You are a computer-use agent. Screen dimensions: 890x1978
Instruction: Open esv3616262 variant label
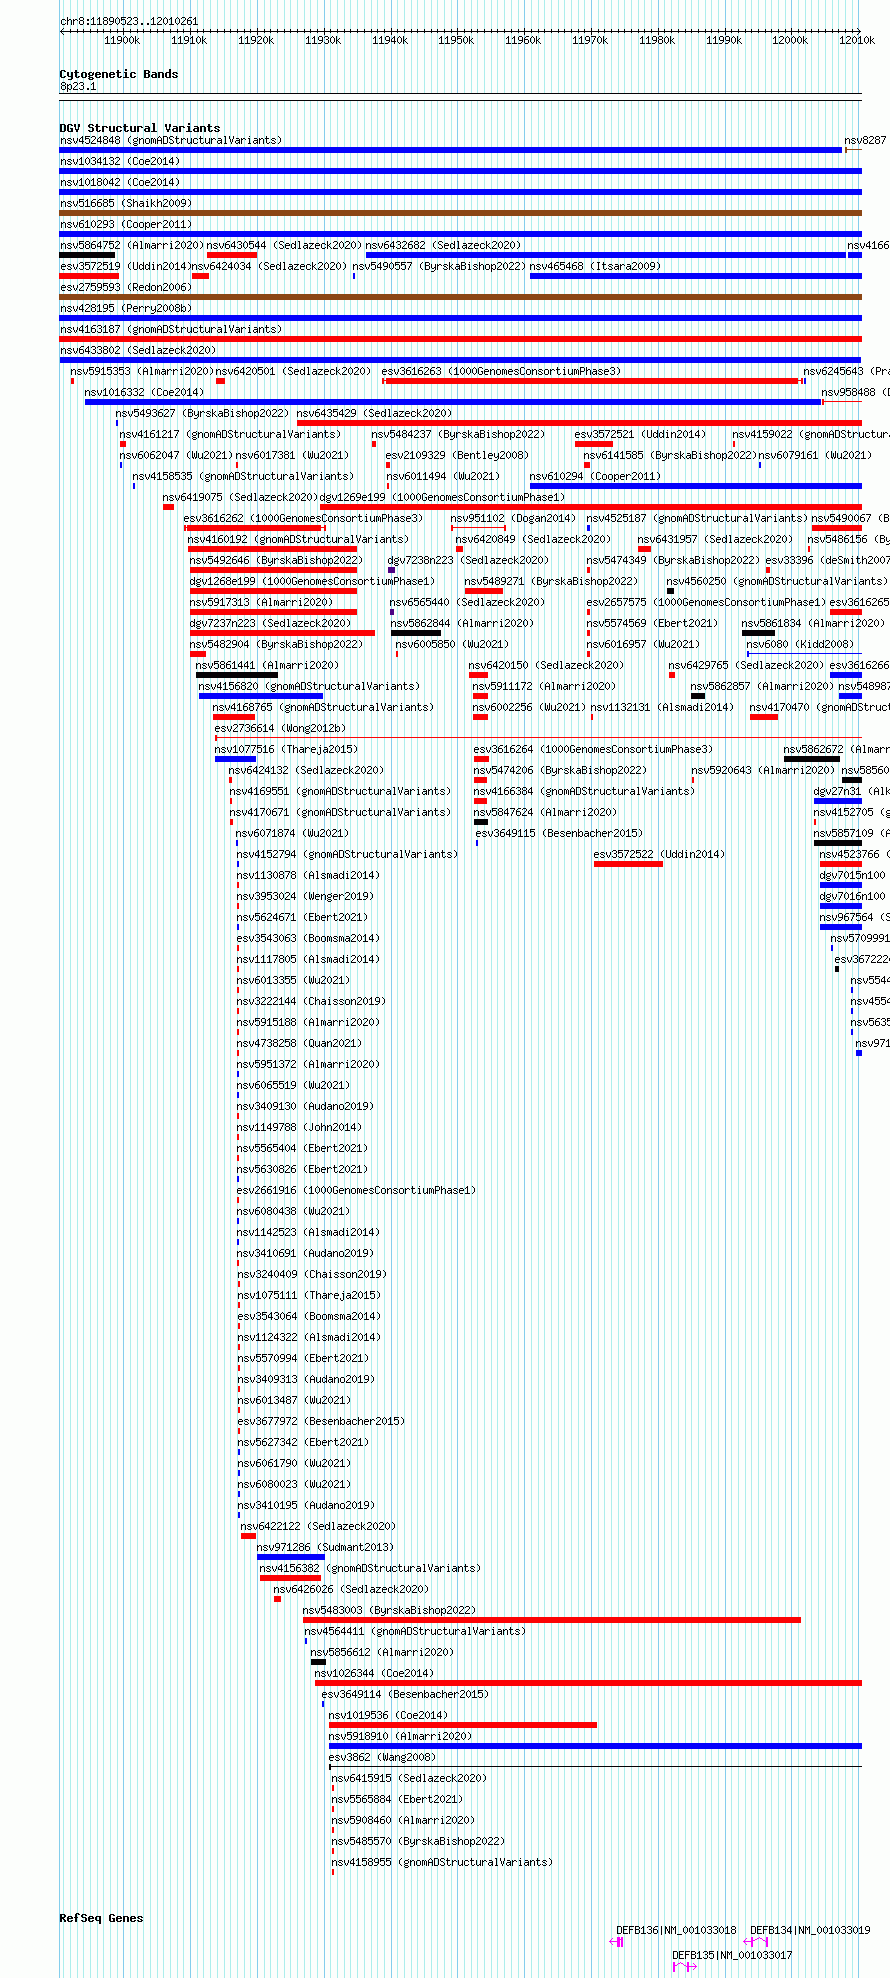[303, 518]
